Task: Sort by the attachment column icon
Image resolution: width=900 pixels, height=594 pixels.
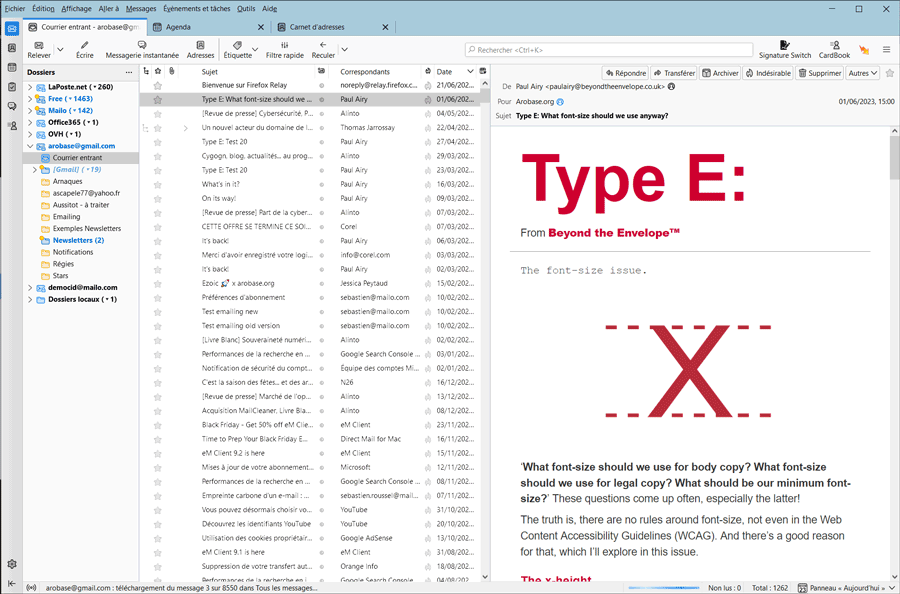Action: (171, 72)
